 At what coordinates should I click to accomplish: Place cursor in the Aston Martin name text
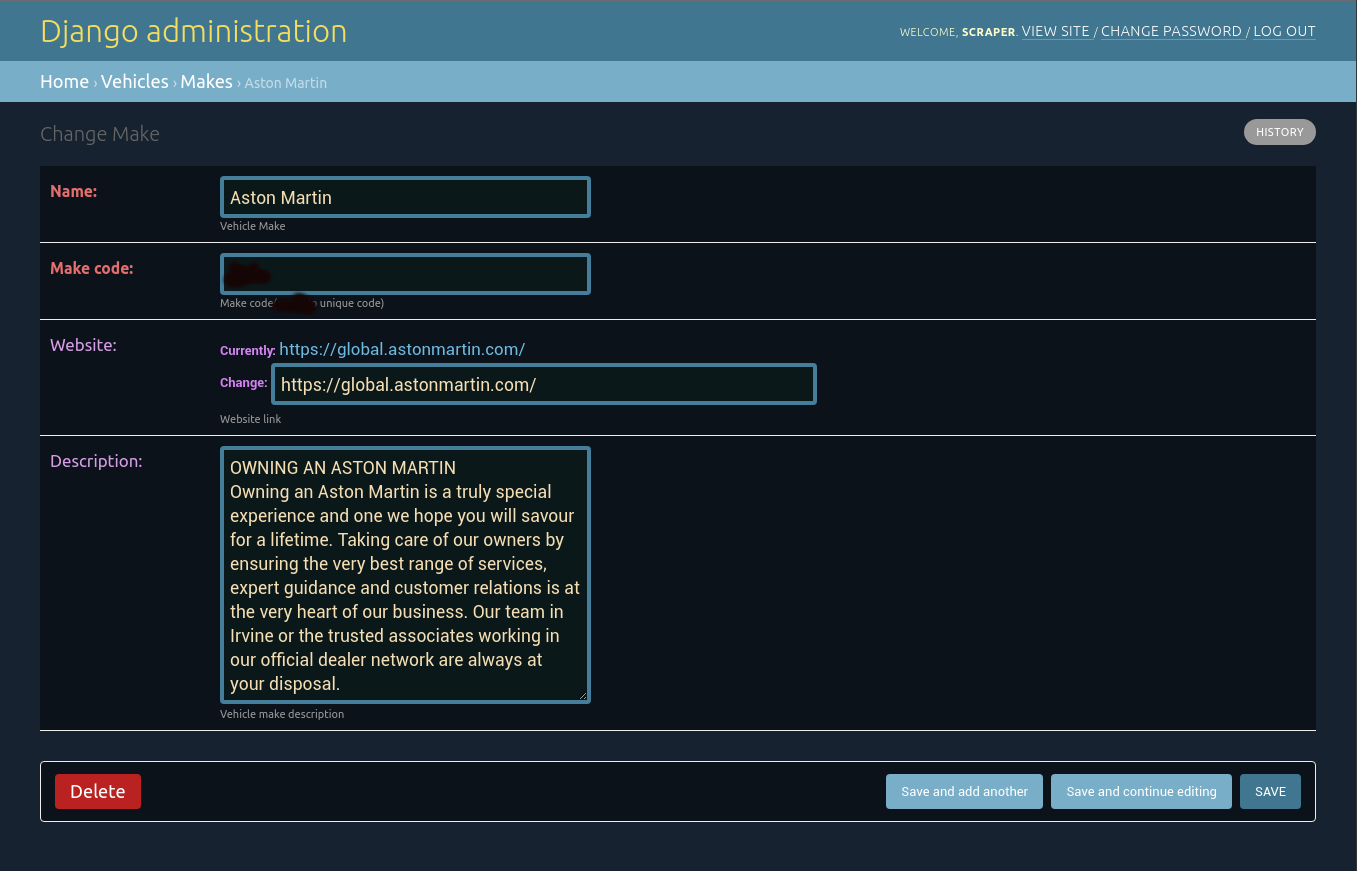click(281, 197)
